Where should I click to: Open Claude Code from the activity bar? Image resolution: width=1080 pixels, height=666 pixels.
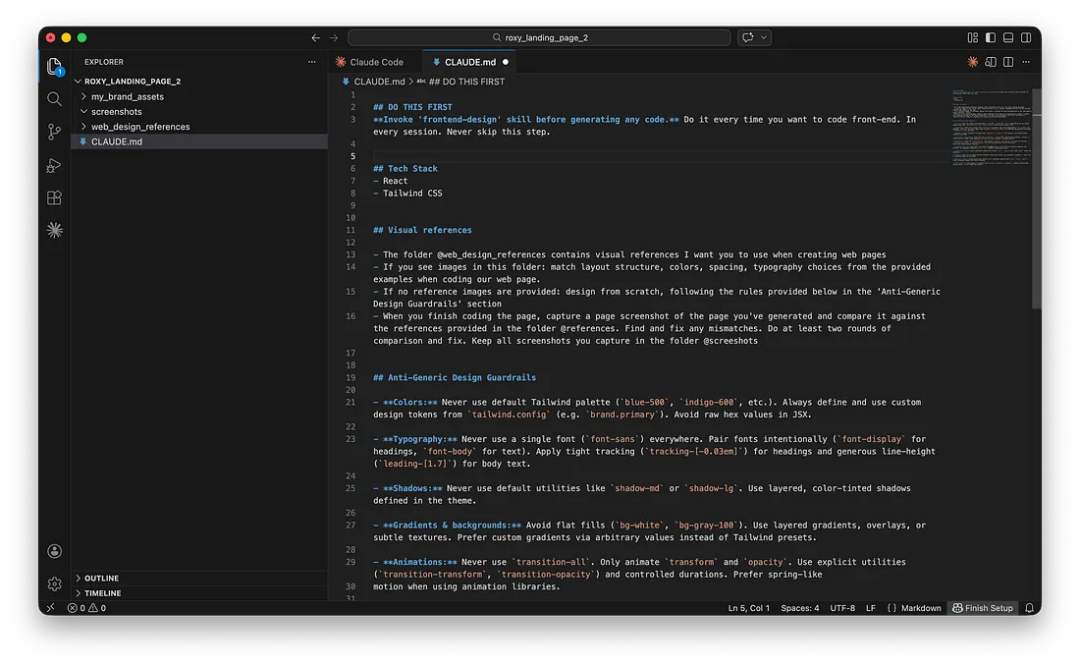54,230
